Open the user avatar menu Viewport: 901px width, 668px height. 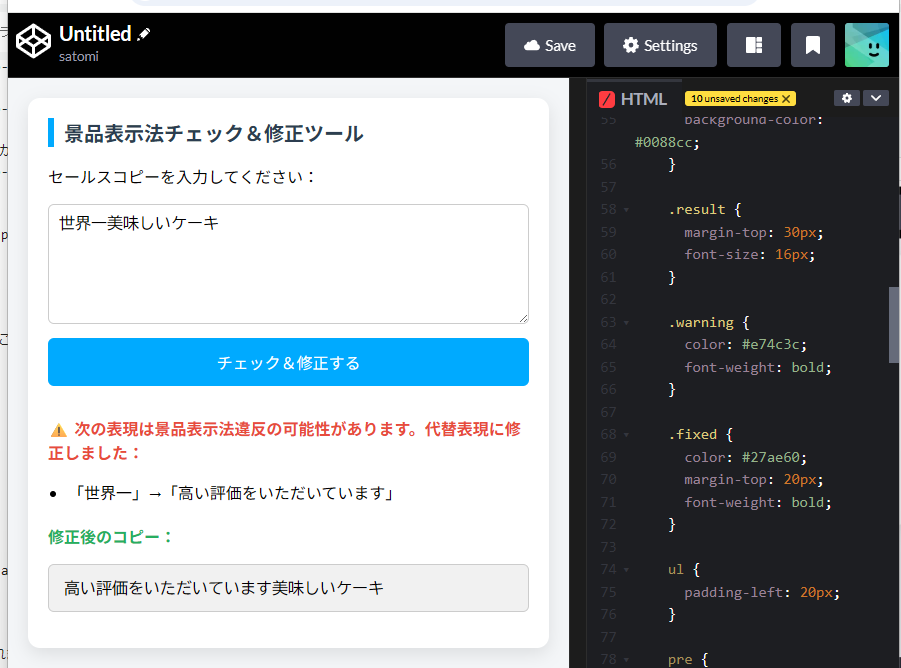867,45
